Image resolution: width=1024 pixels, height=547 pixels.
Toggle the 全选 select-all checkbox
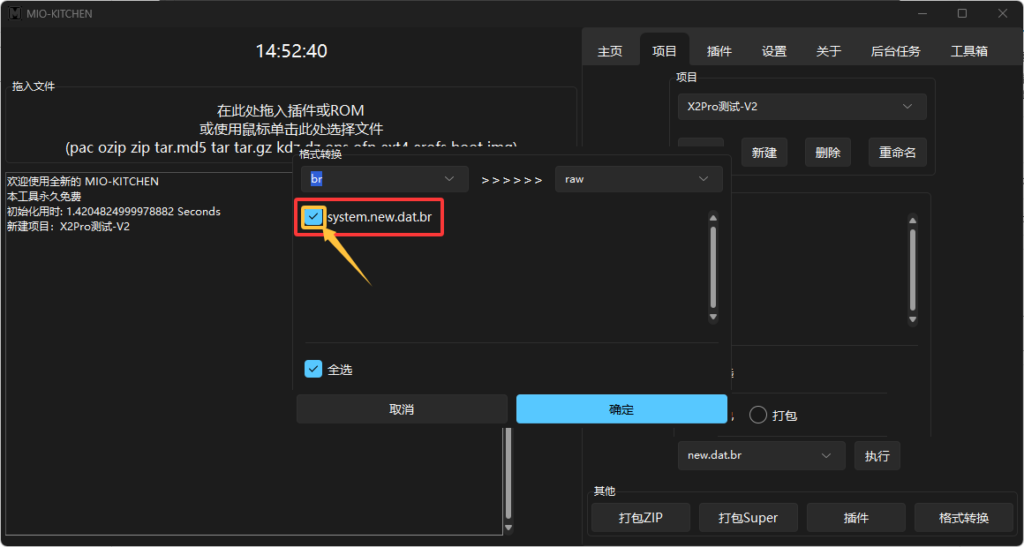coord(314,369)
